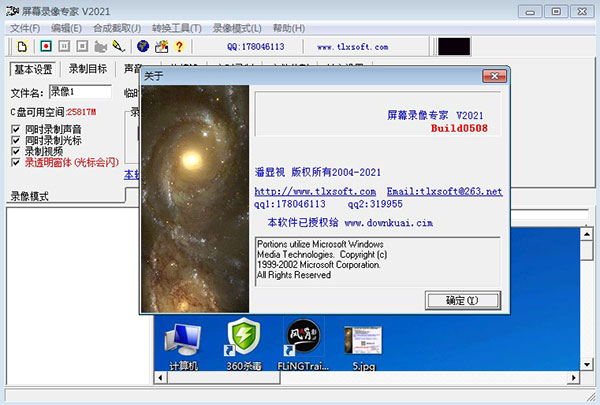
Task: Switch to the 录制目标 tab
Action: 88,69
